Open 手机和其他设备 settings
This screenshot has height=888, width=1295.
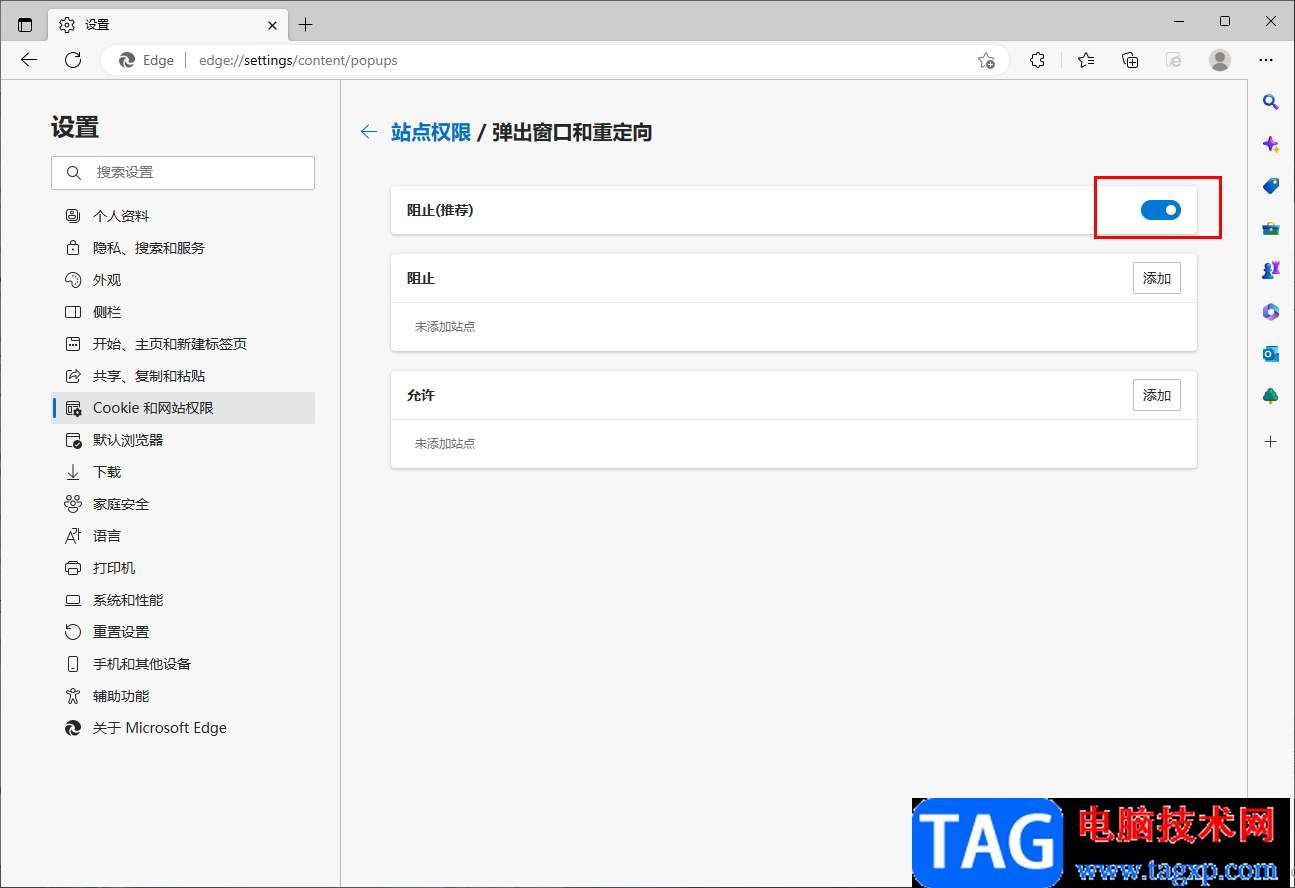click(x=183, y=664)
